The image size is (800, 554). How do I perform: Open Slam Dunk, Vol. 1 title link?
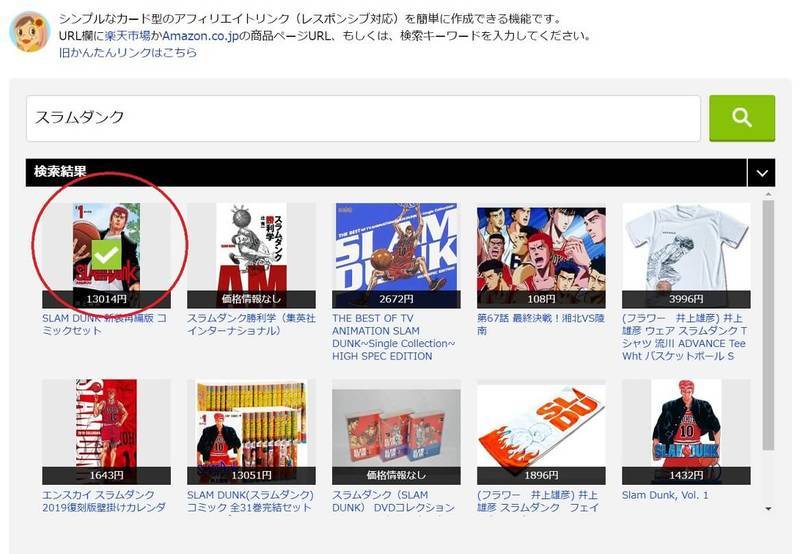[665, 495]
